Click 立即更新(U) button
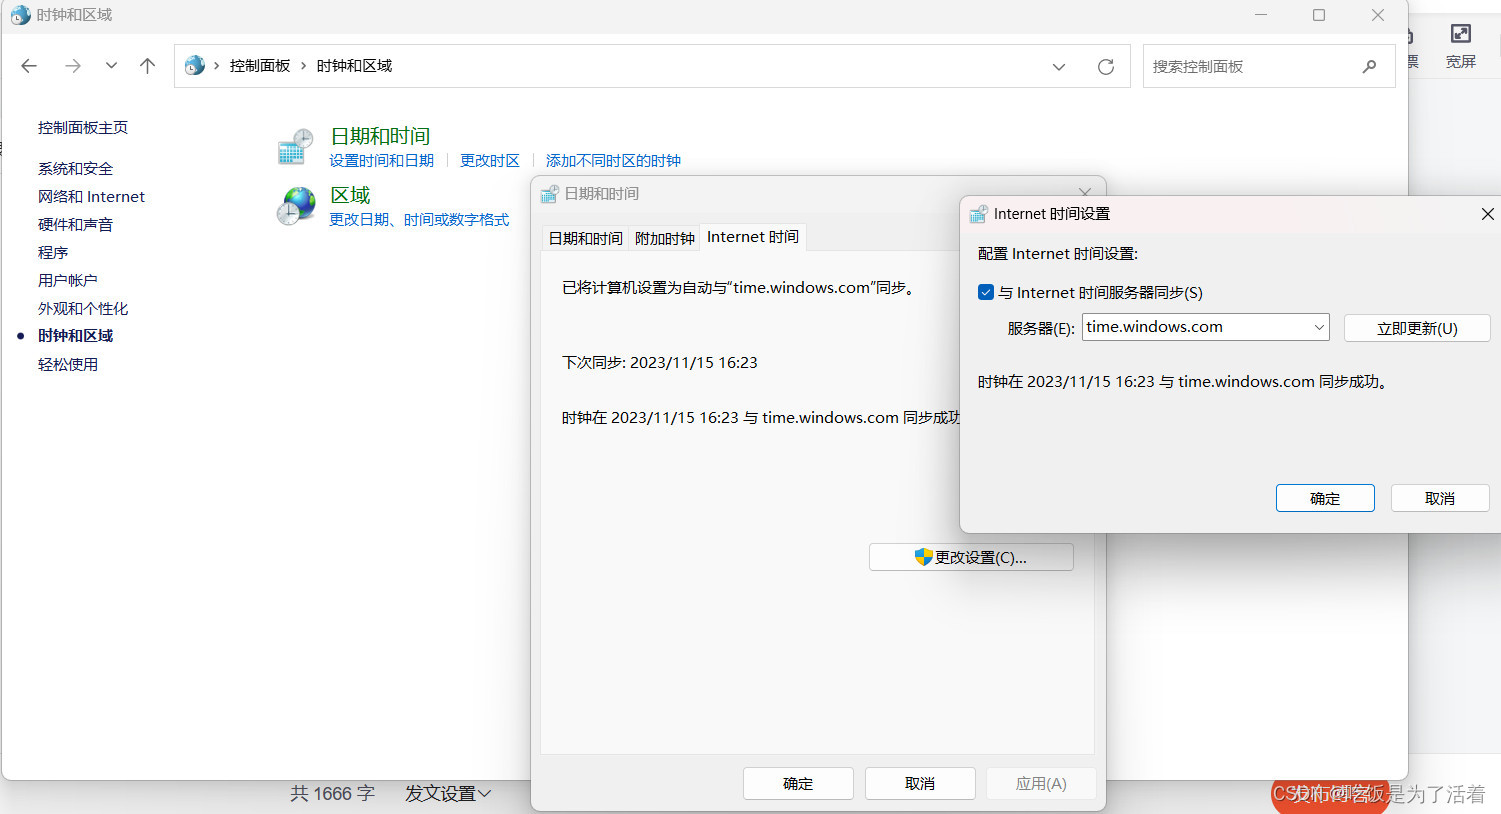This screenshot has height=814, width=1501. pyautogui.click(x=1417, y=328)
